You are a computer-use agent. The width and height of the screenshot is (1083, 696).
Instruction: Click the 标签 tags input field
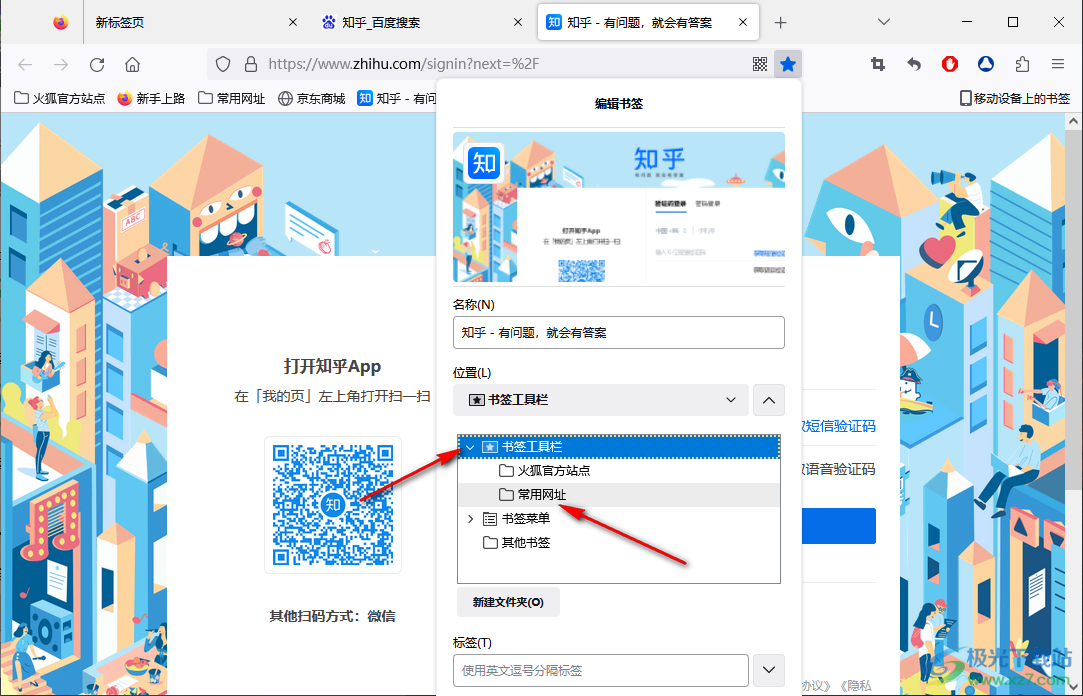(x=601, y=670)
